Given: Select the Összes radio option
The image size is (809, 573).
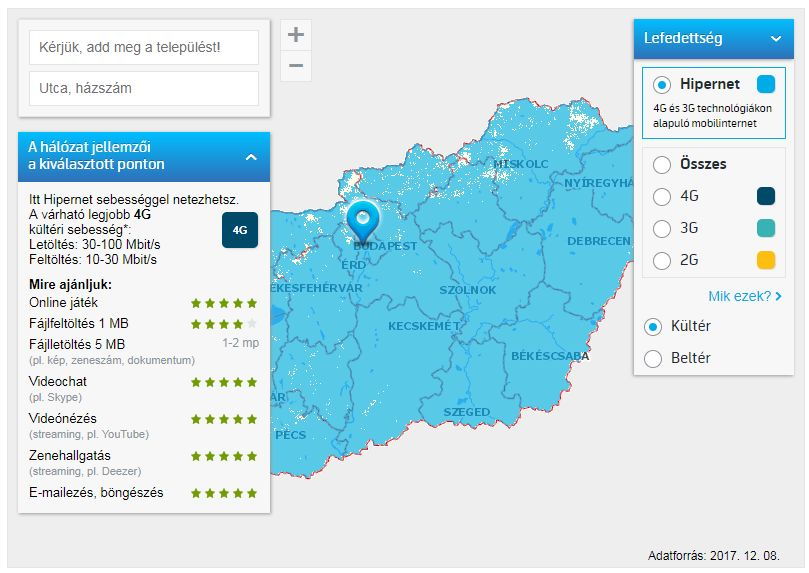Looking at the screenshot, I should tap(662, 164).
